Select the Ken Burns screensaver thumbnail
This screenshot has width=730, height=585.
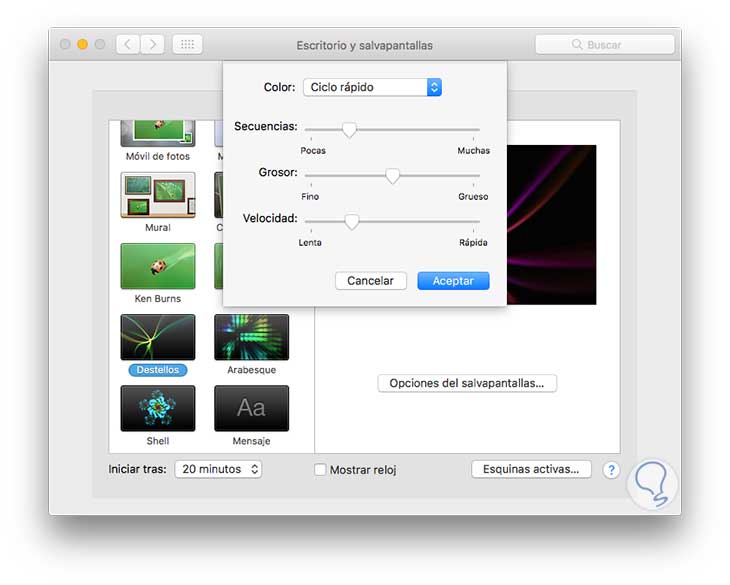click(158, 266)
